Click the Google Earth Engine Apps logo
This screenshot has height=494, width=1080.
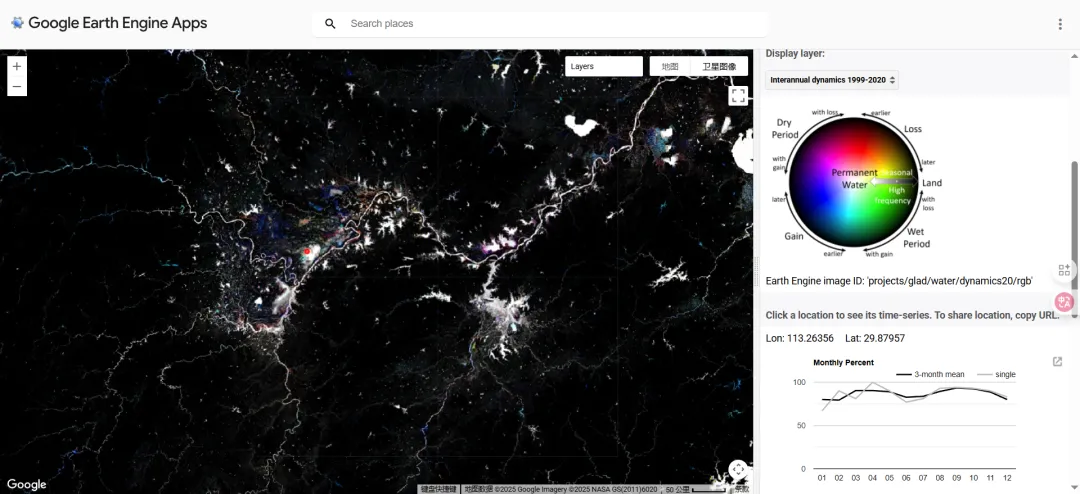[109, 23]
